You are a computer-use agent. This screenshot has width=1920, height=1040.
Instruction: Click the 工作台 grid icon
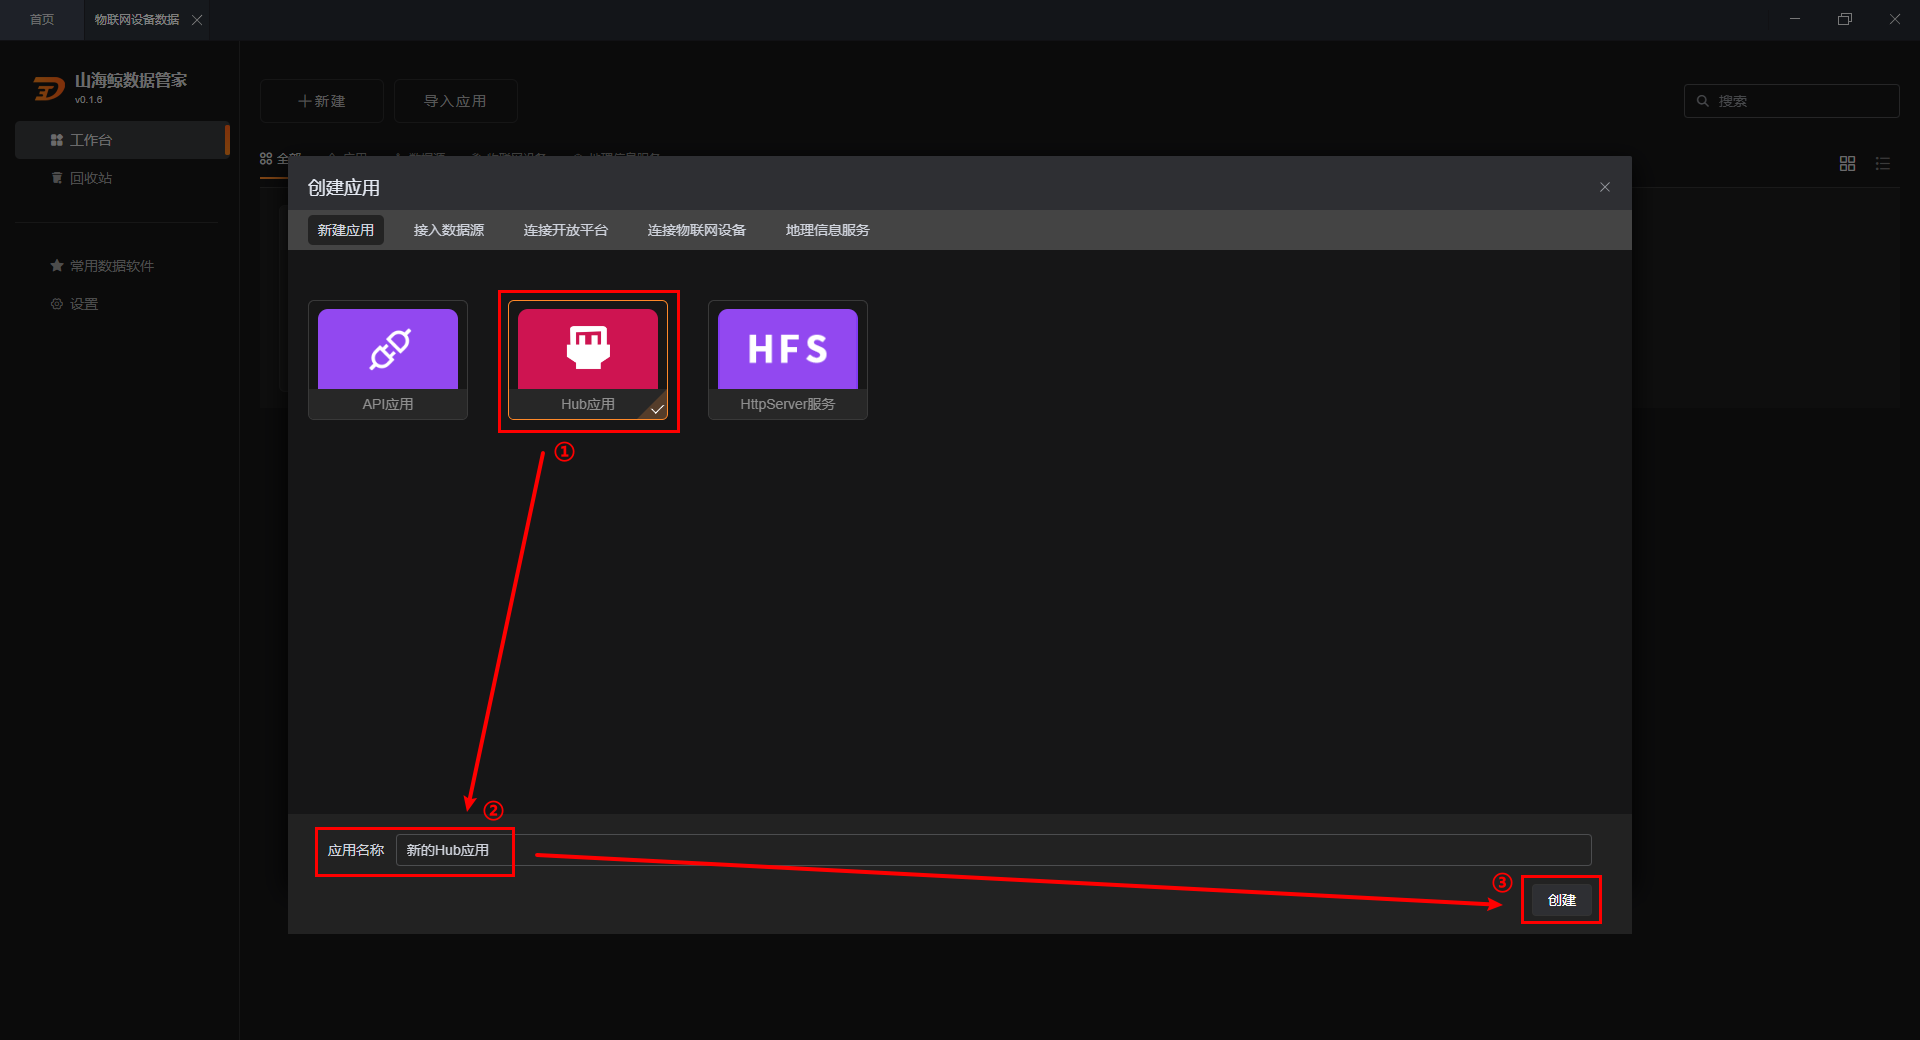[x=57, y=140]
